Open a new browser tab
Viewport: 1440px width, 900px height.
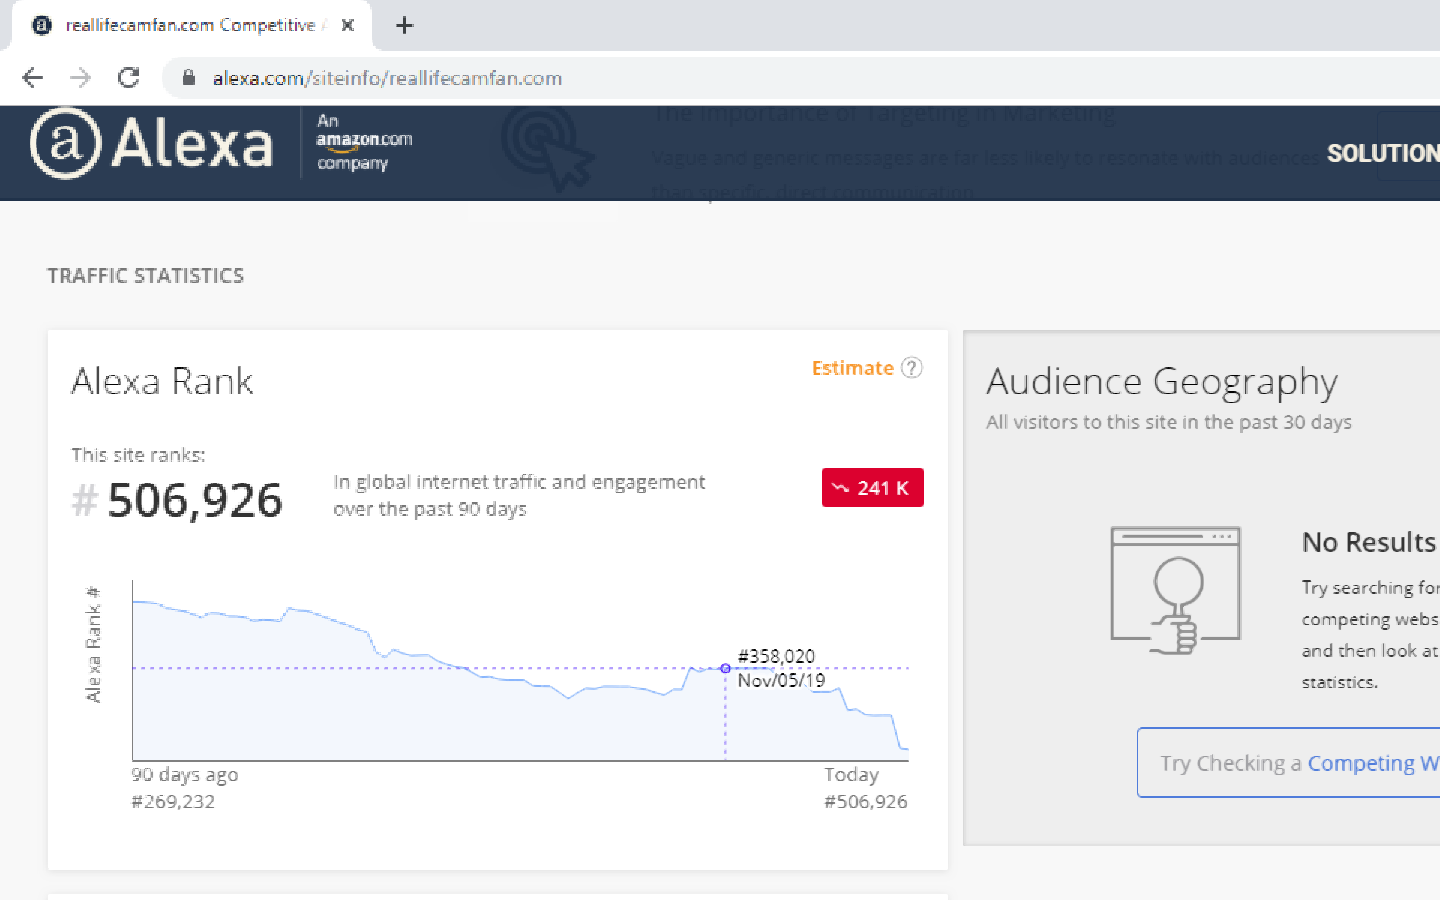pos(404,25)
